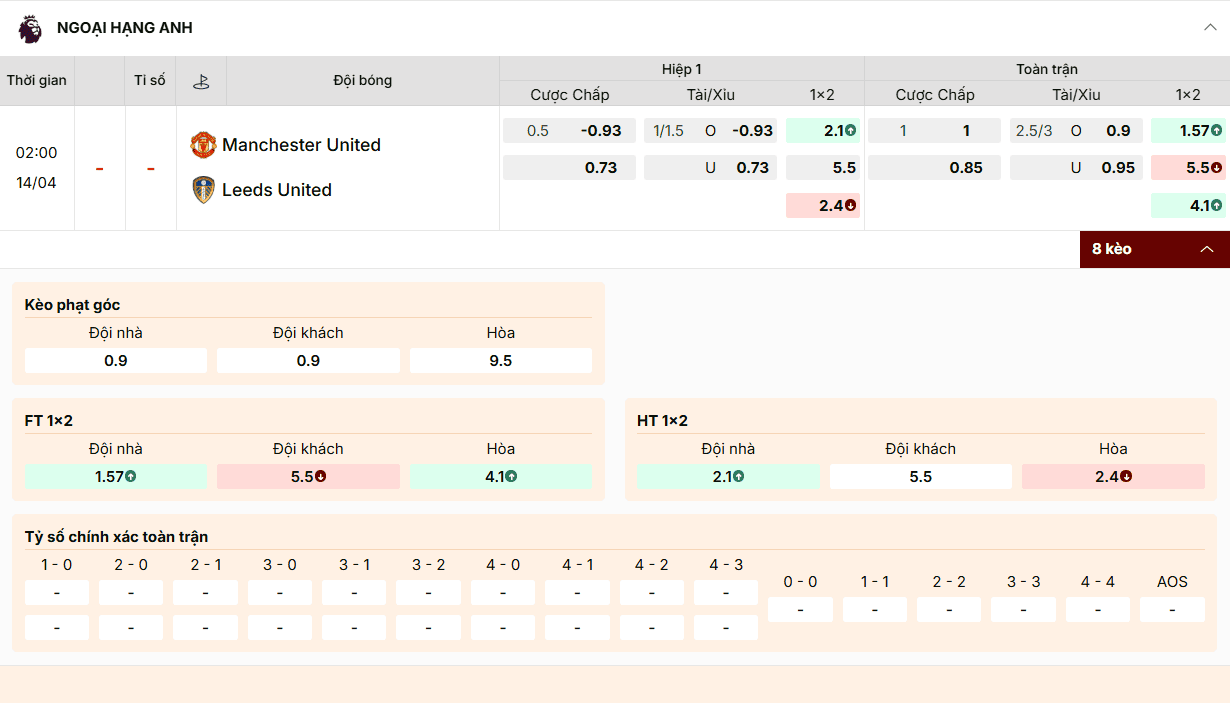Viewport: 1230px width, 703px height.
Task: Click the corner flag icon in the table header
Action: pos(201,80)
